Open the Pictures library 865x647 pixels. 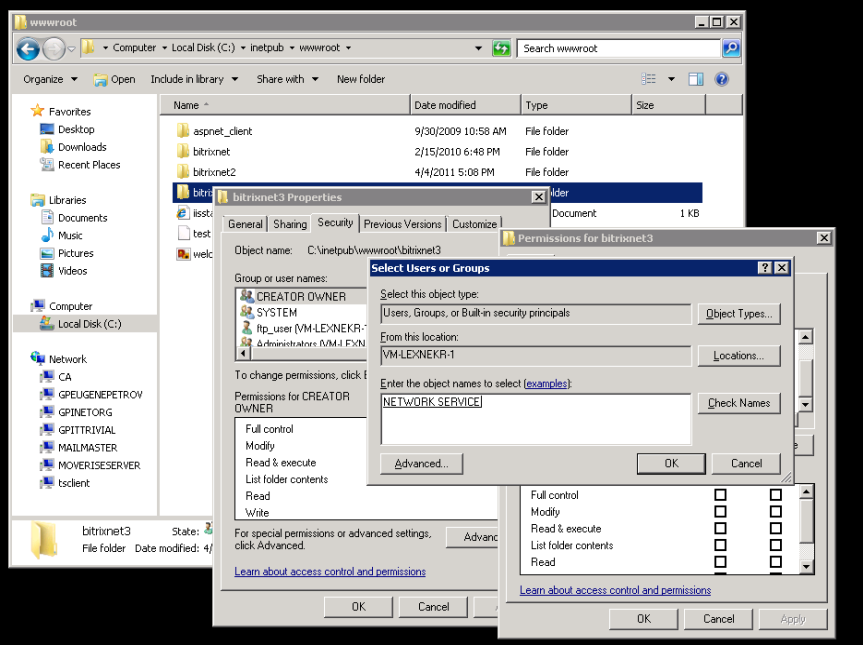pos(76,253)
